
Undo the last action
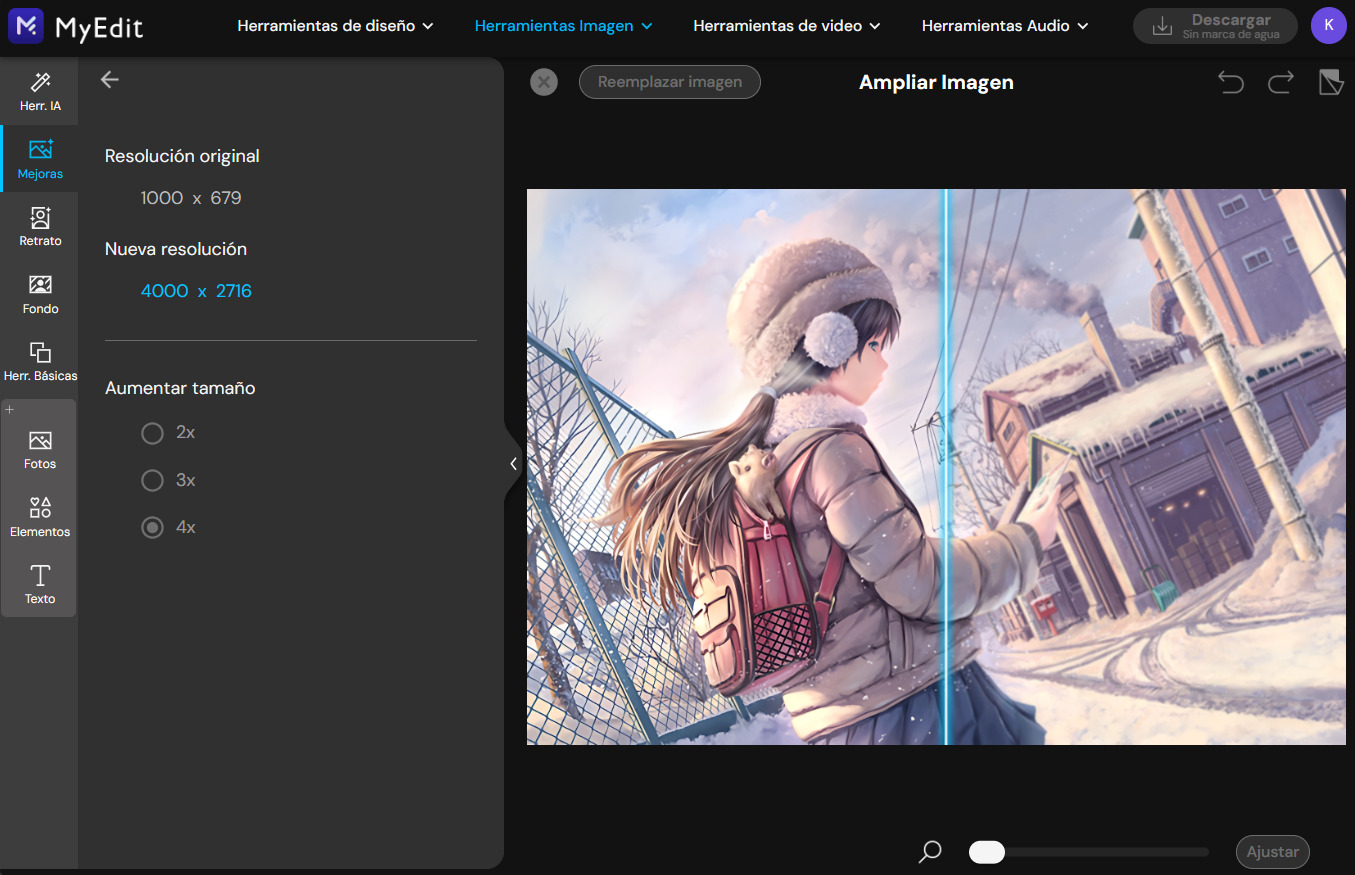coord(1231,82)
